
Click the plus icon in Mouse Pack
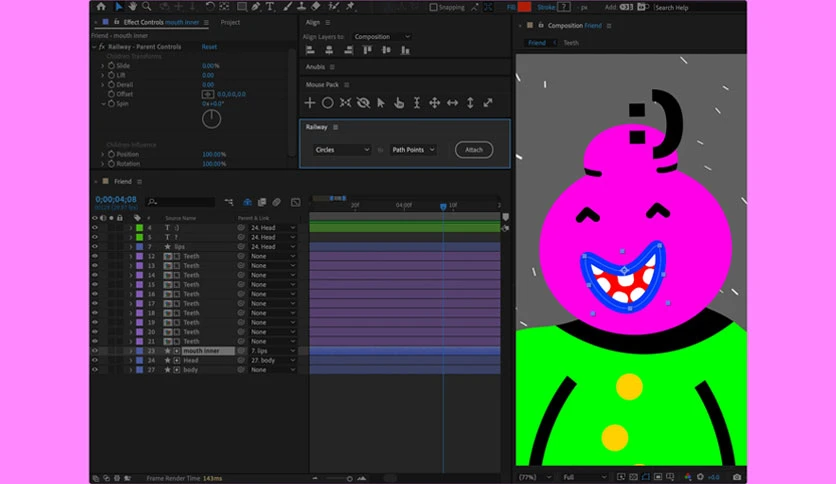pos(310,103)
